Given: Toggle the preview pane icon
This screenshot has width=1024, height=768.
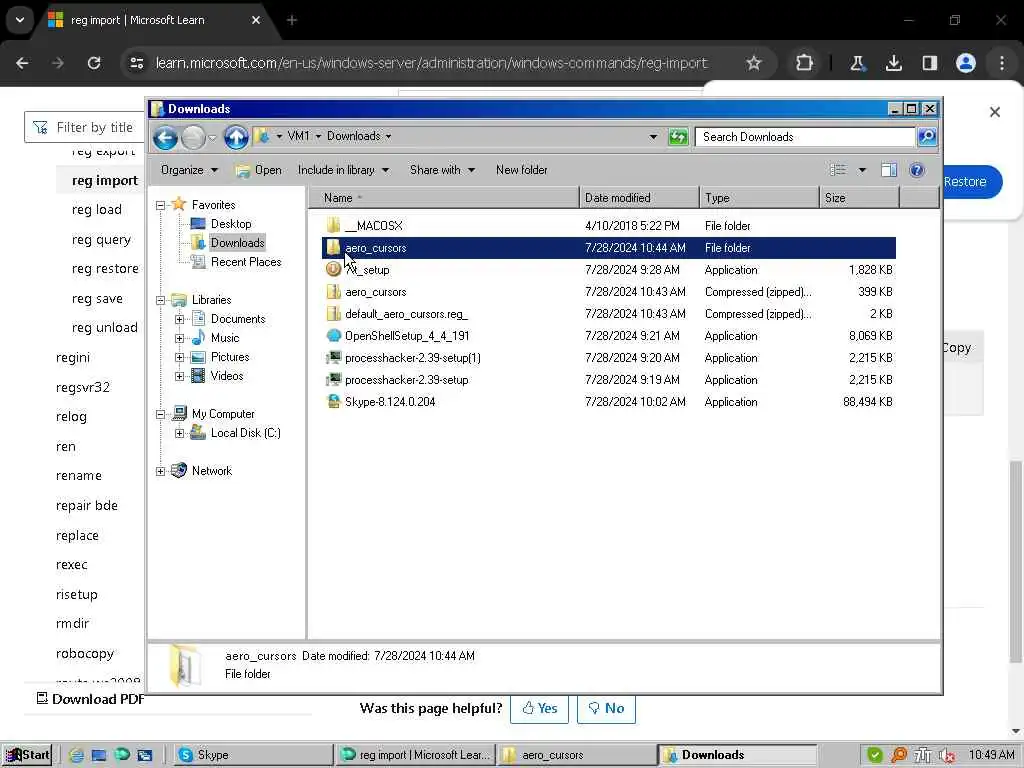Looking at the screenshot, I should [889, 170].
